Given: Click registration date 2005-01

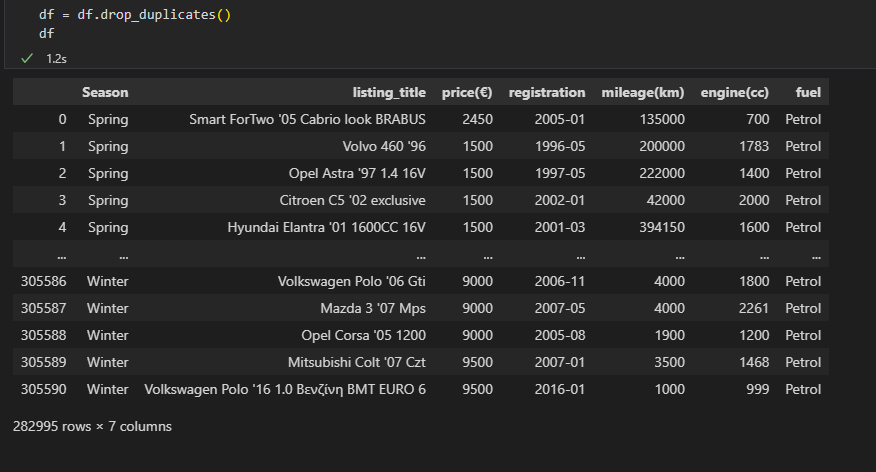Looking at the screenshot, I should point(560,119).
